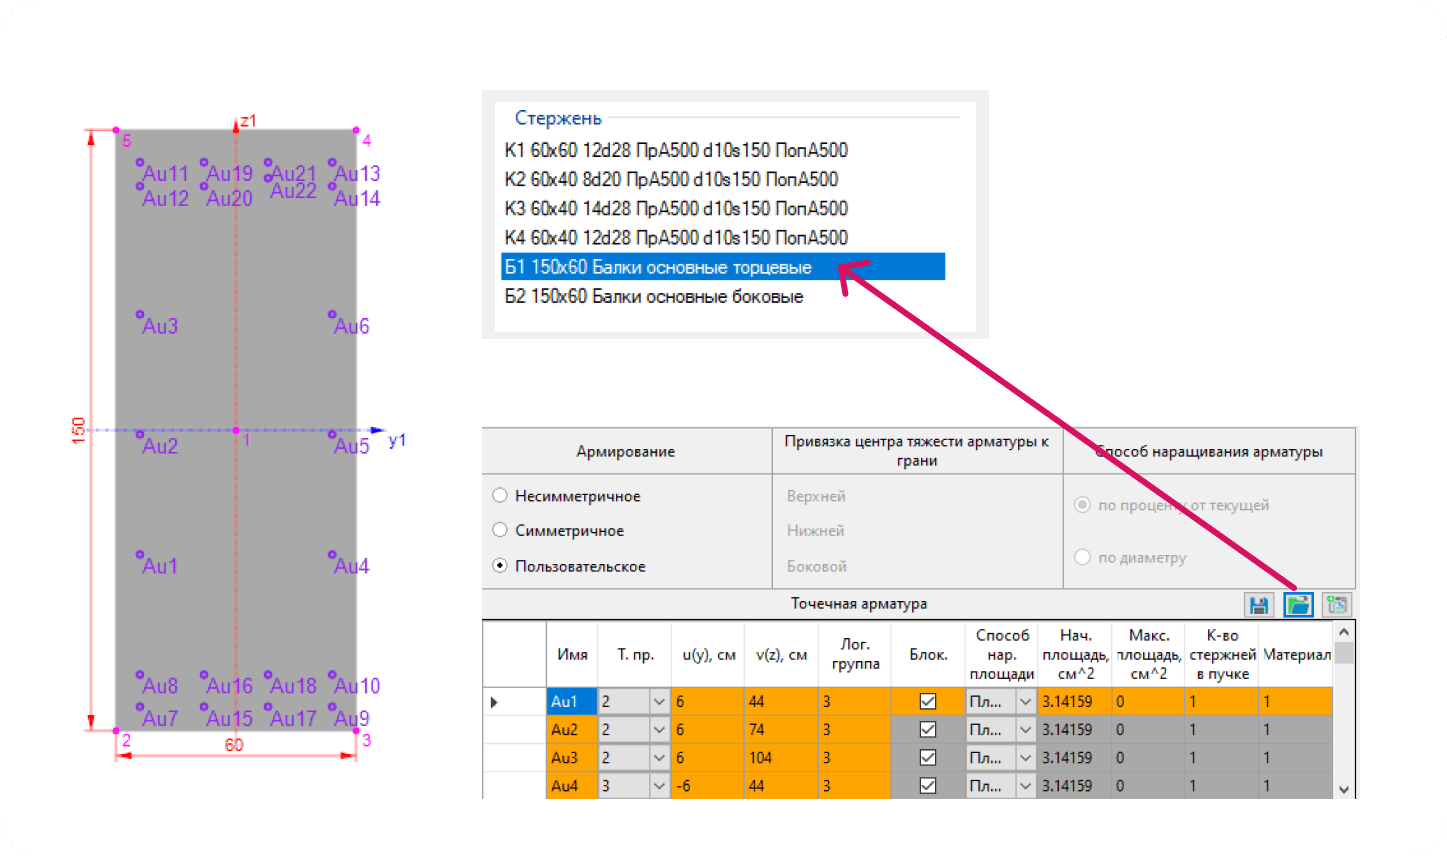Image resolution: width=1447 pixels, height=856 pixels.
Task: Toggle the Блок. checkbox for Au3
Action: (x=928, y=758)
